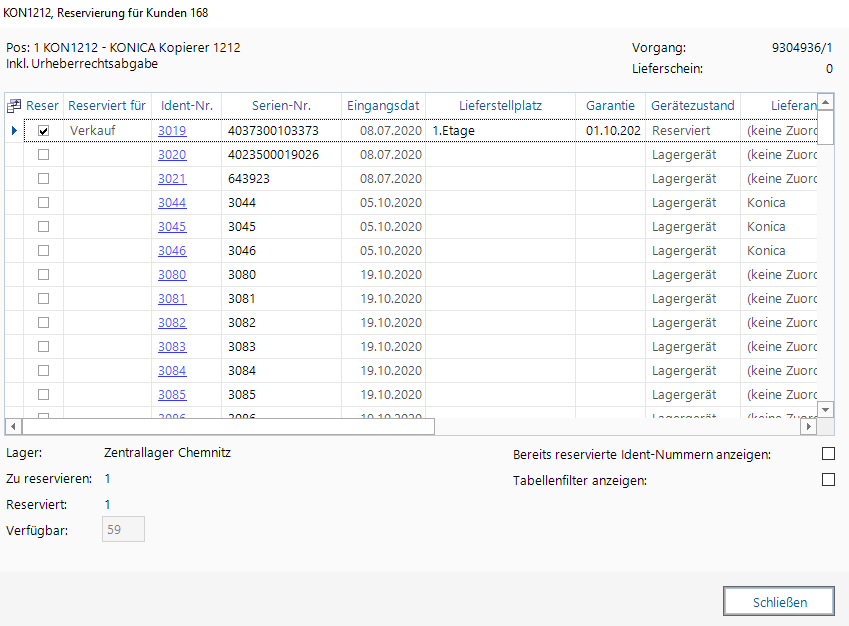Screen dimensions: 849x626
Task: Uncheck reservation checkbox for Ident 3019
Action: point(43,131)
